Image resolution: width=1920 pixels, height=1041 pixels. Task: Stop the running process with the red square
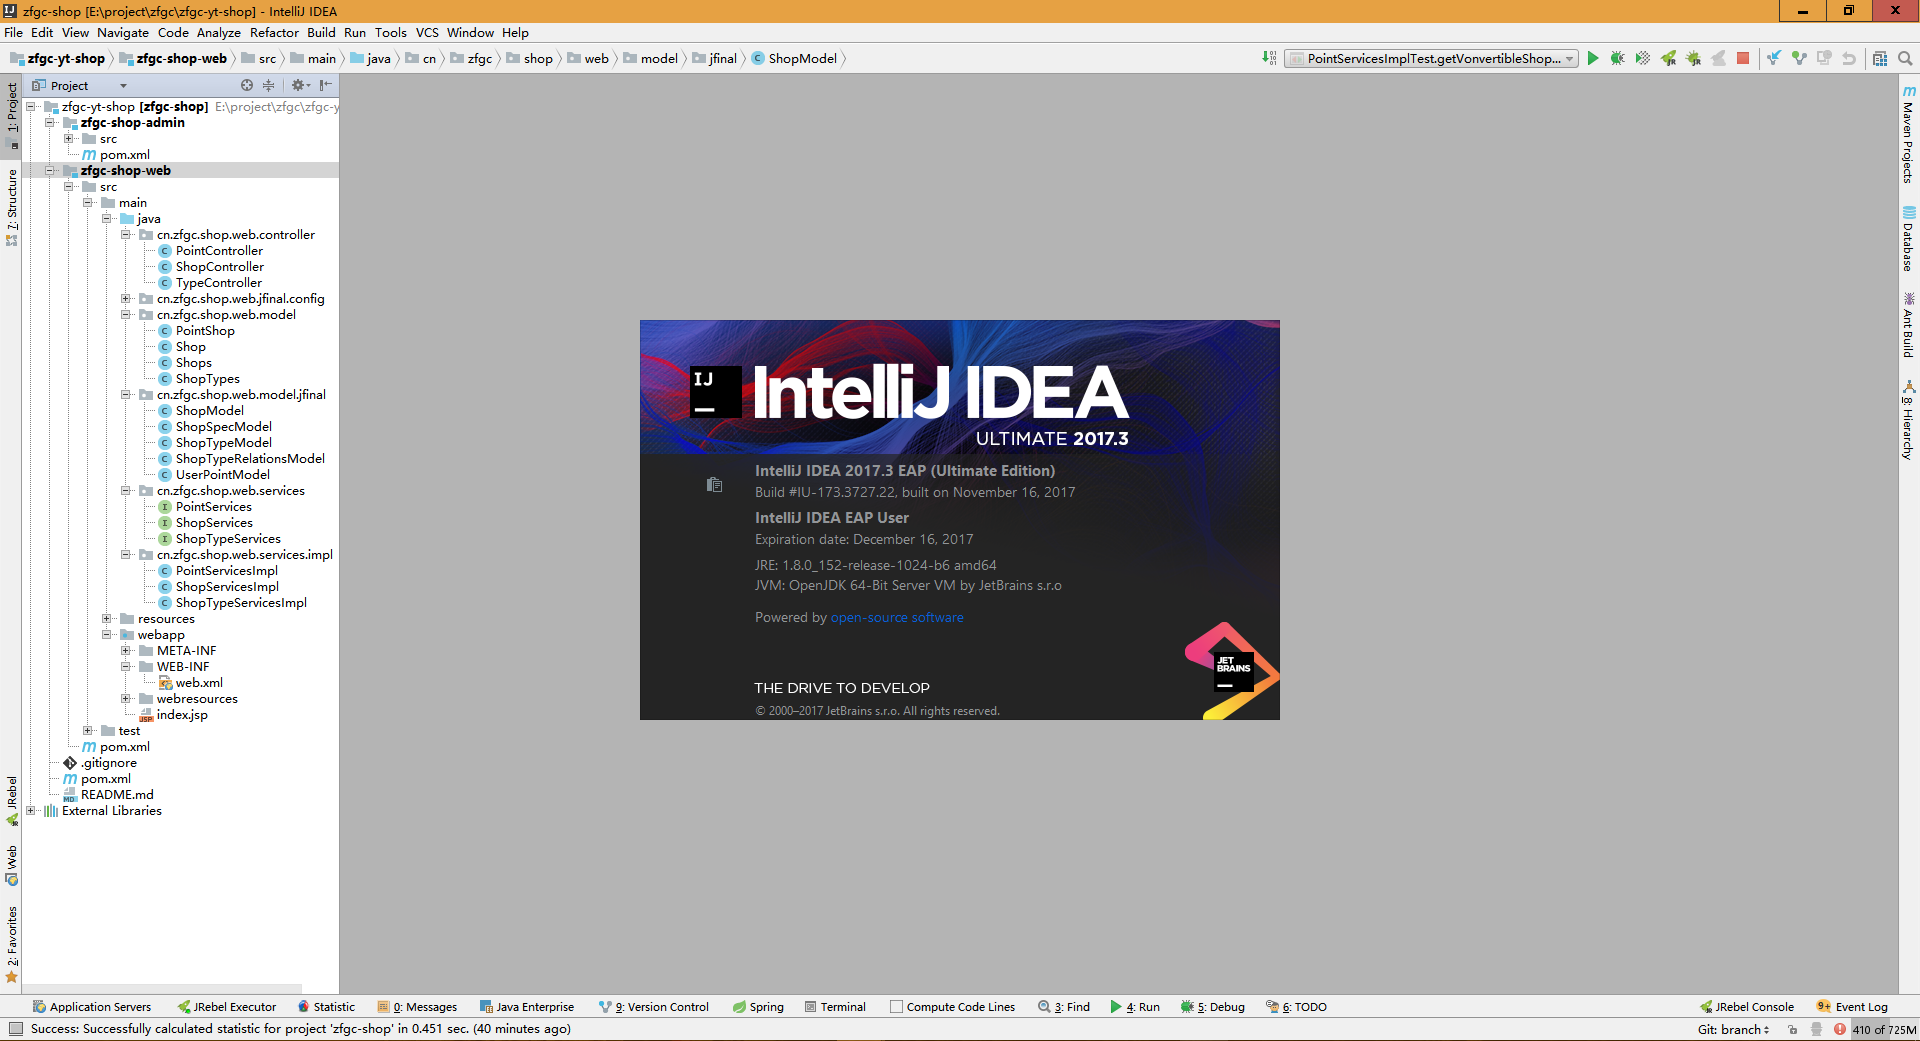[1743, 58]
